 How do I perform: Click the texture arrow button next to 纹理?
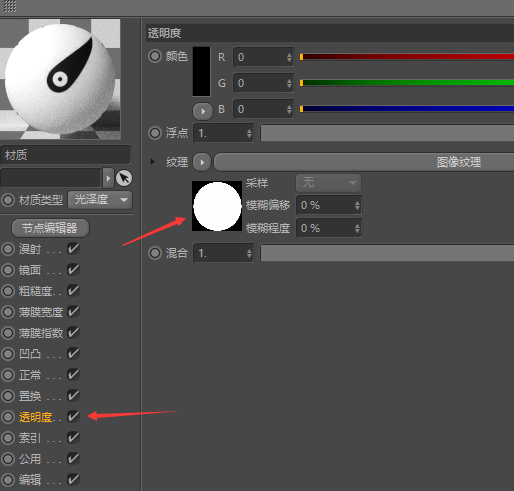202,162
